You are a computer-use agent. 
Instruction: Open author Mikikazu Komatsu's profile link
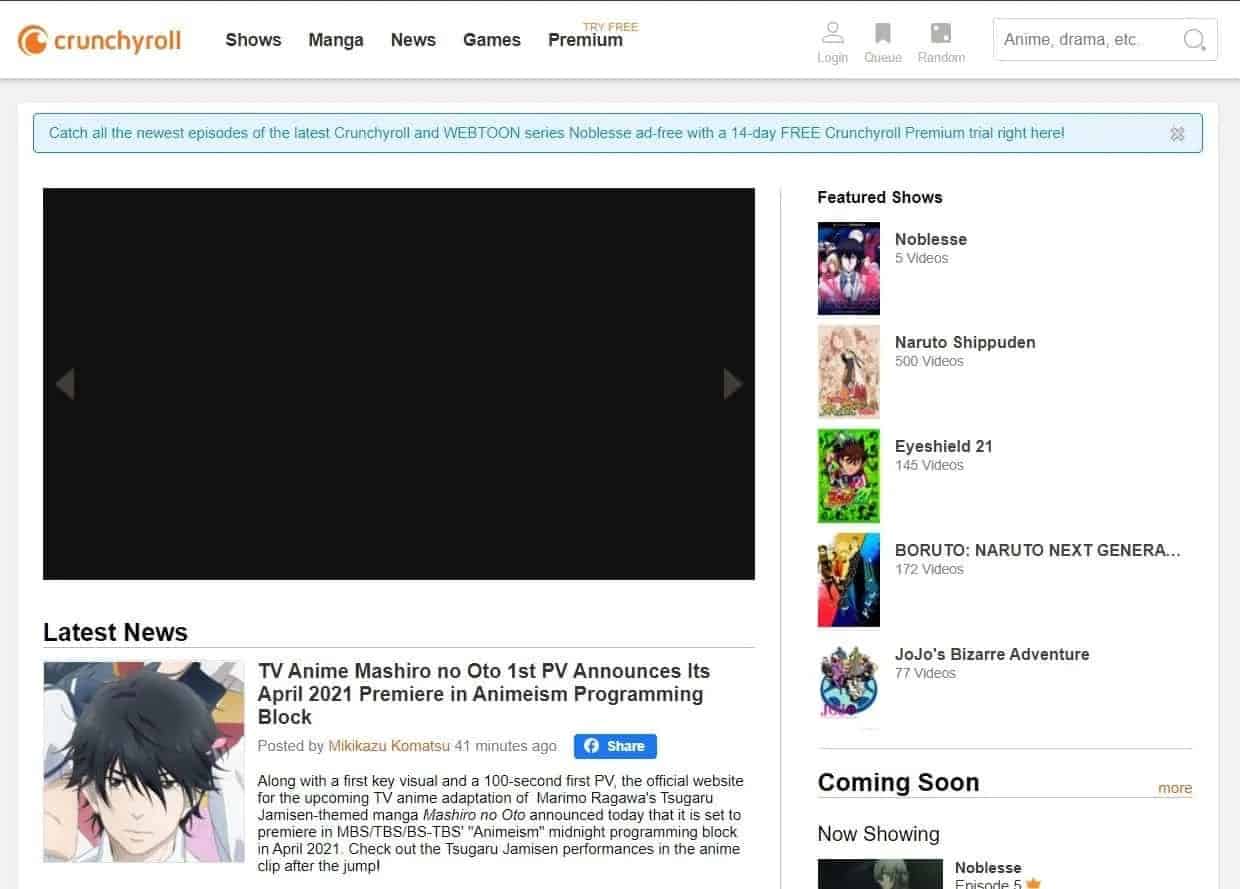coord(389,746)
